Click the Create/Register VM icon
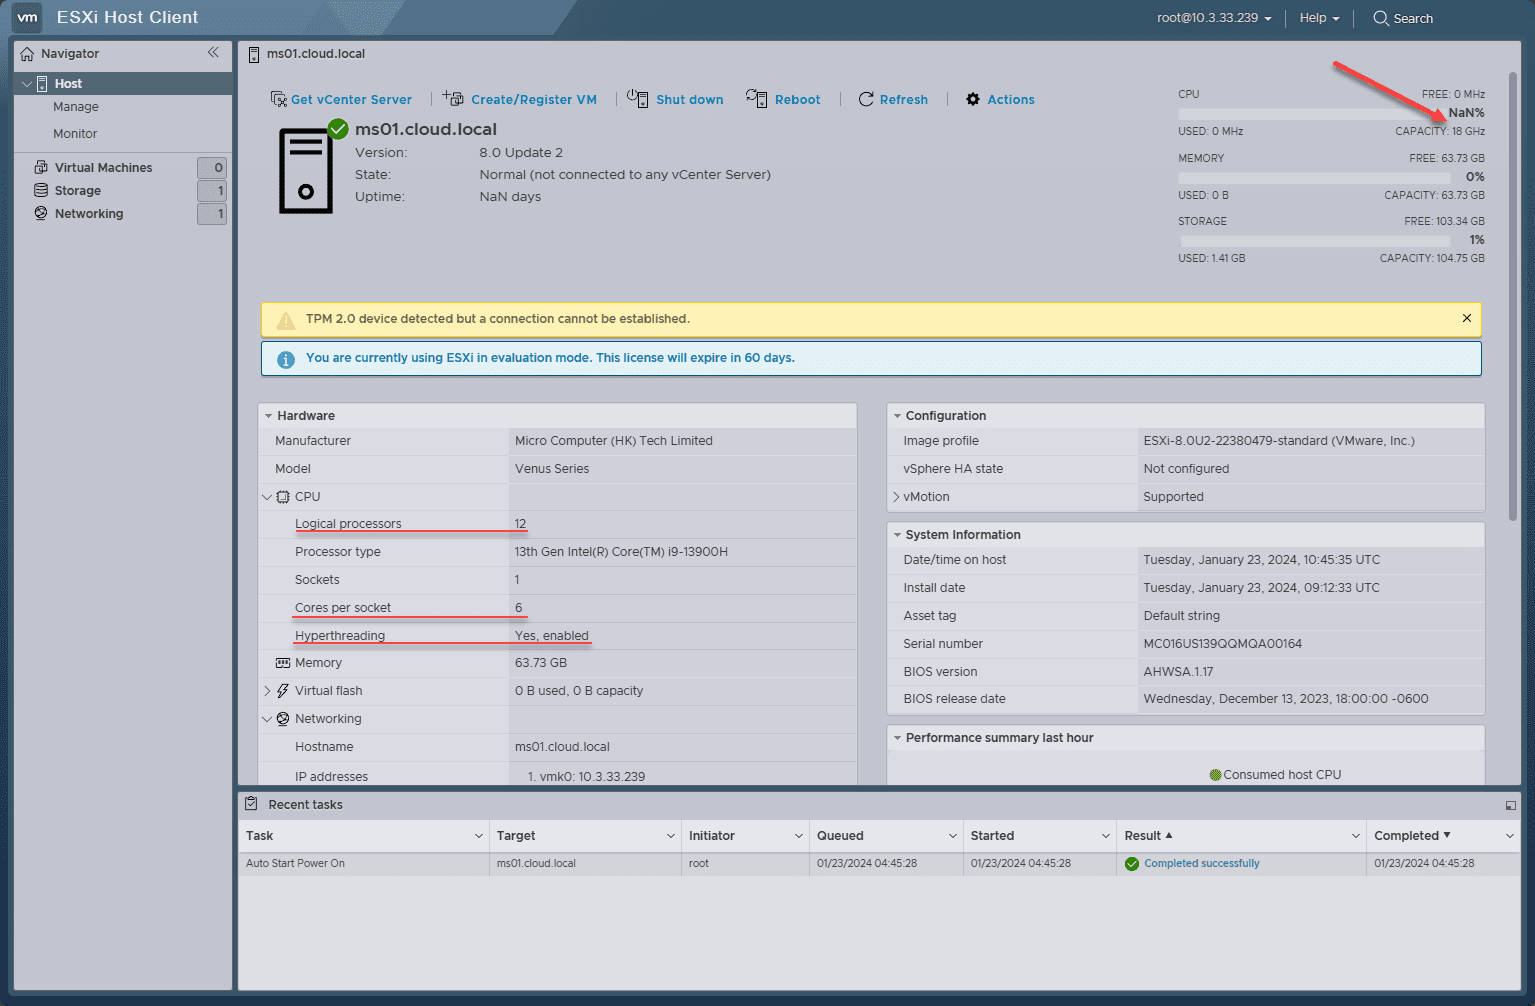This screenshot has width=1535, height=1006. pyautogui.click(x=454, y=98)
